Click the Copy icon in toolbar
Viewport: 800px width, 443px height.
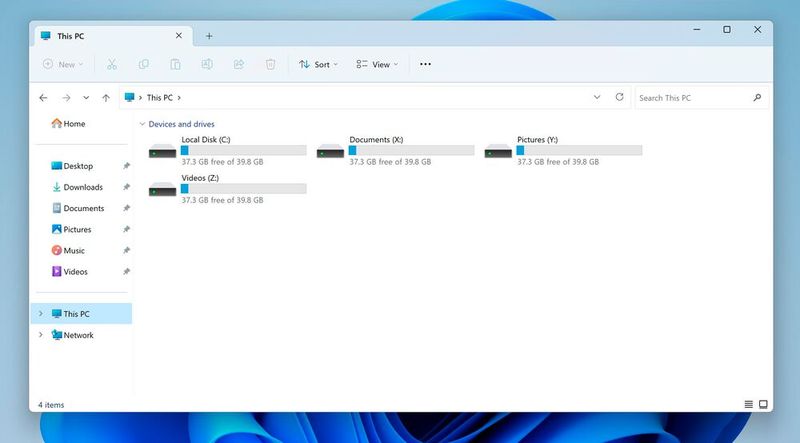point(144,64)
